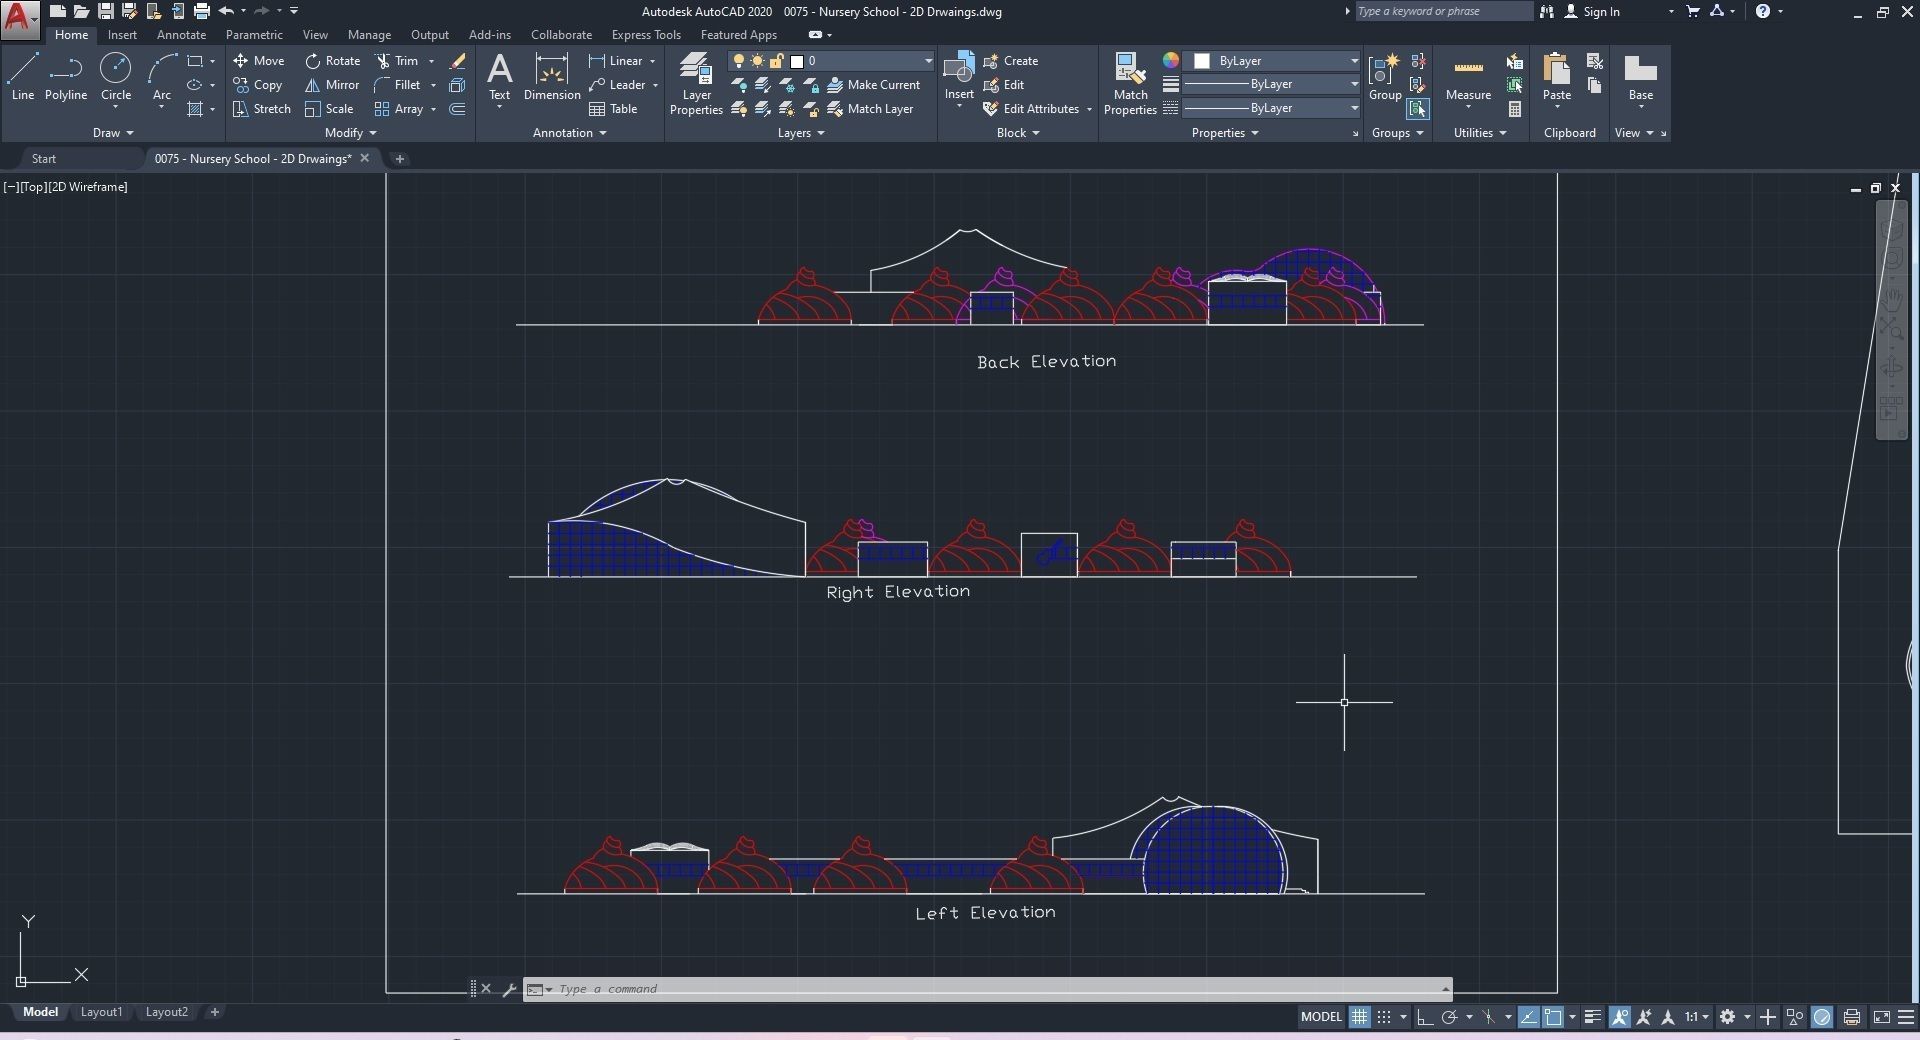Image resolution: width=1920 pixels, height=1040 pixels.
Task: Expand the Annotation panel
Action: pos(570,133)
